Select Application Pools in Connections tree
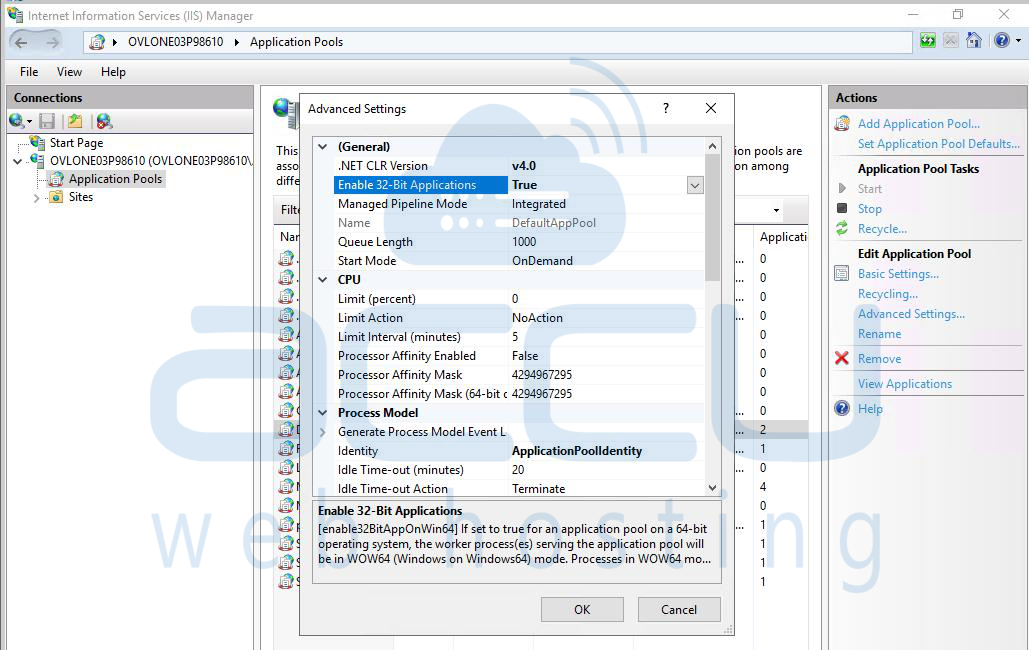This screenshot has height=650, width=1029. (x=115, y=179)
